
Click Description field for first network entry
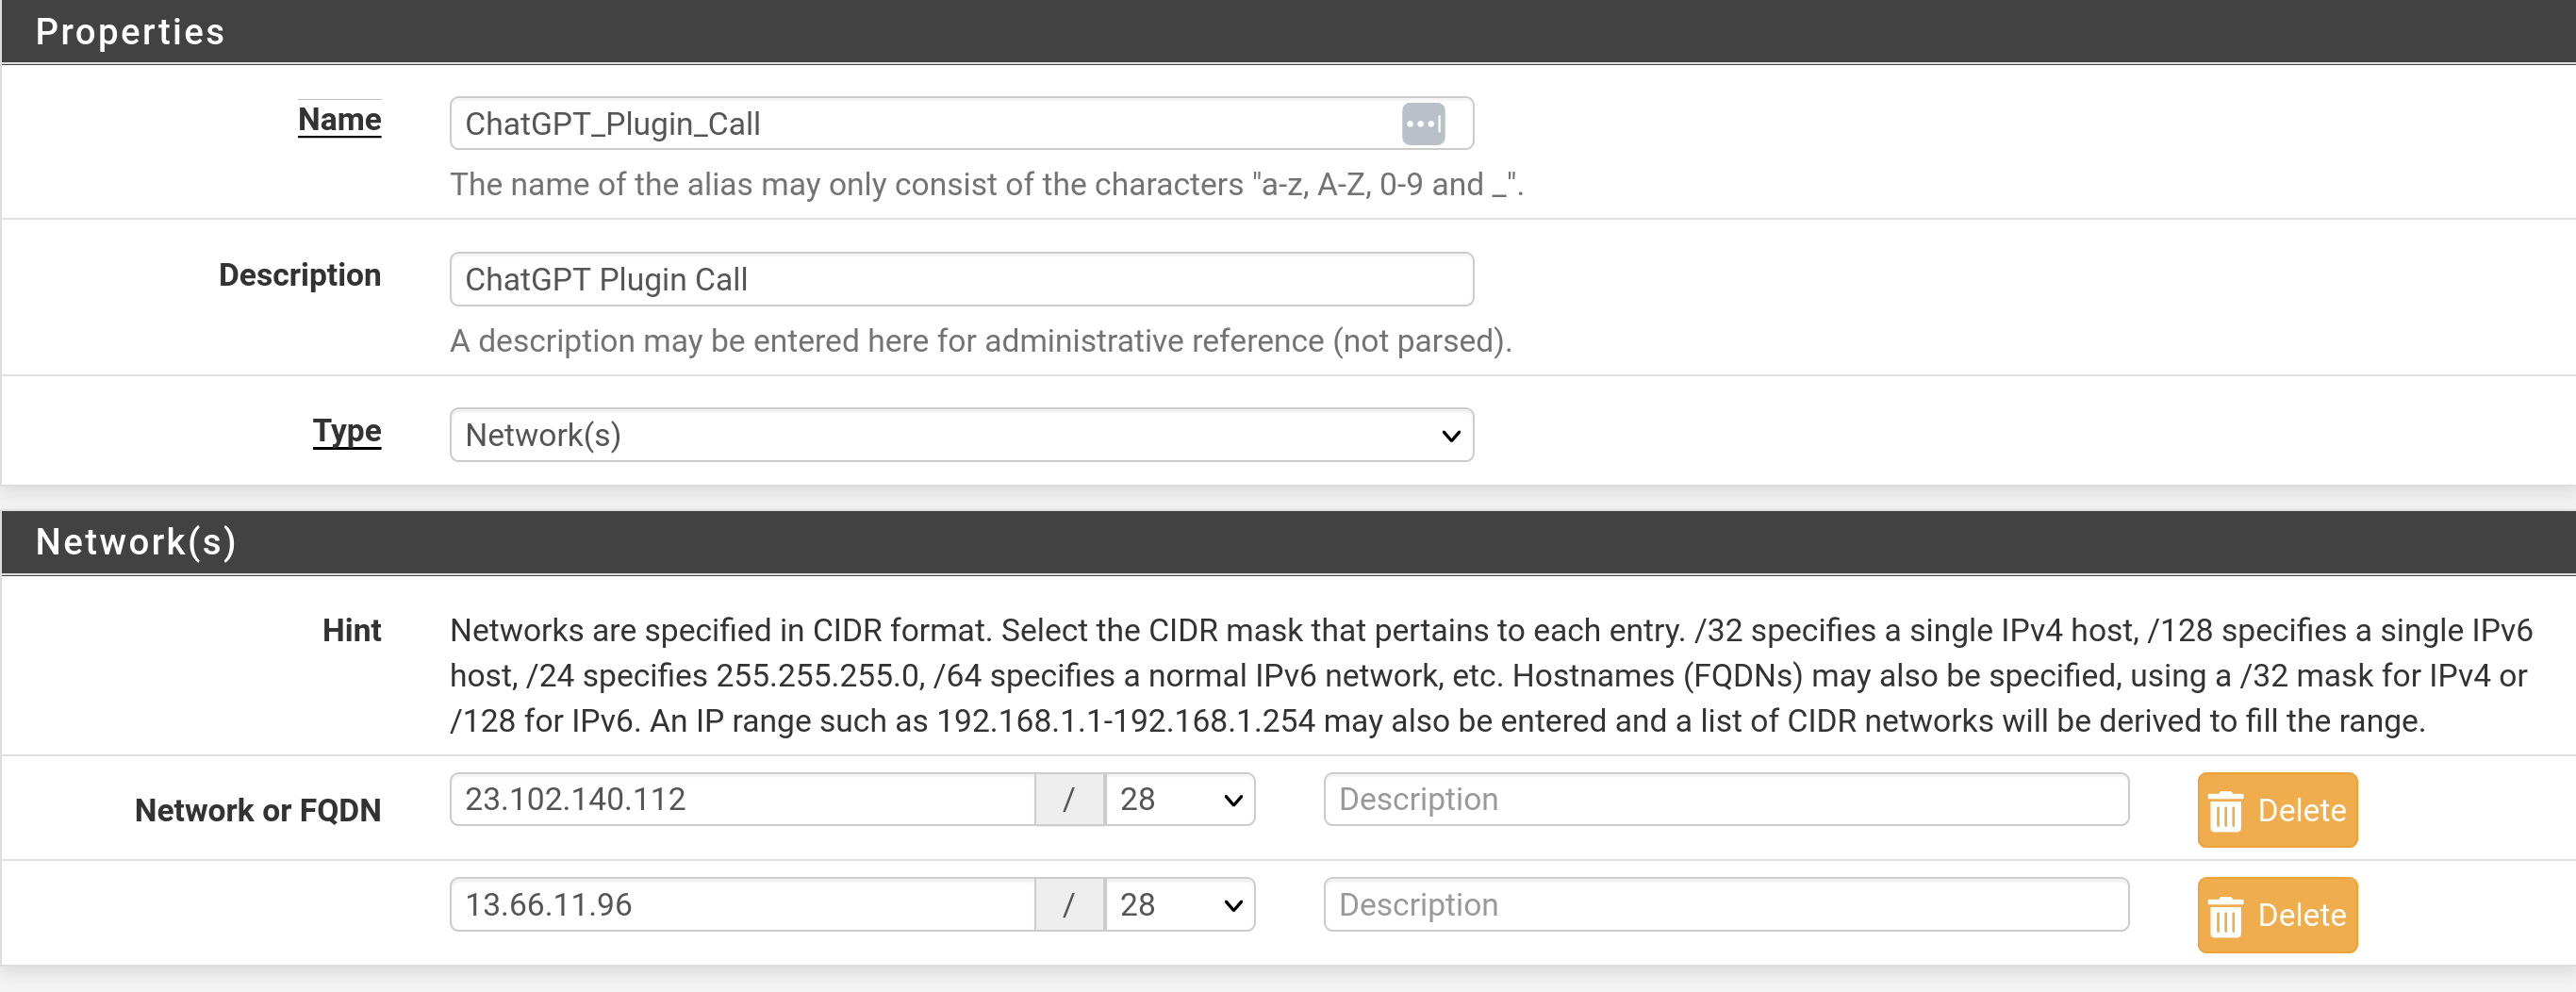(x=1726, y=799)
